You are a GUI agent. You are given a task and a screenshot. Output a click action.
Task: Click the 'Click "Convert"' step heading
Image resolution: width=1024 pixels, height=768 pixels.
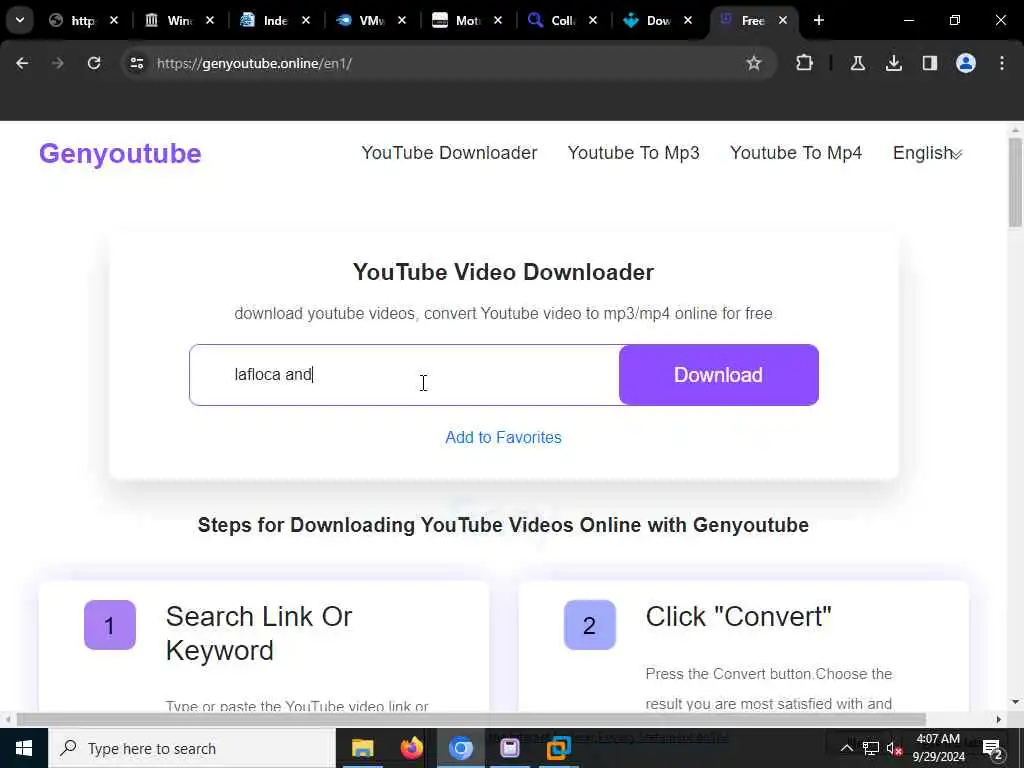(x=739, y=616)
